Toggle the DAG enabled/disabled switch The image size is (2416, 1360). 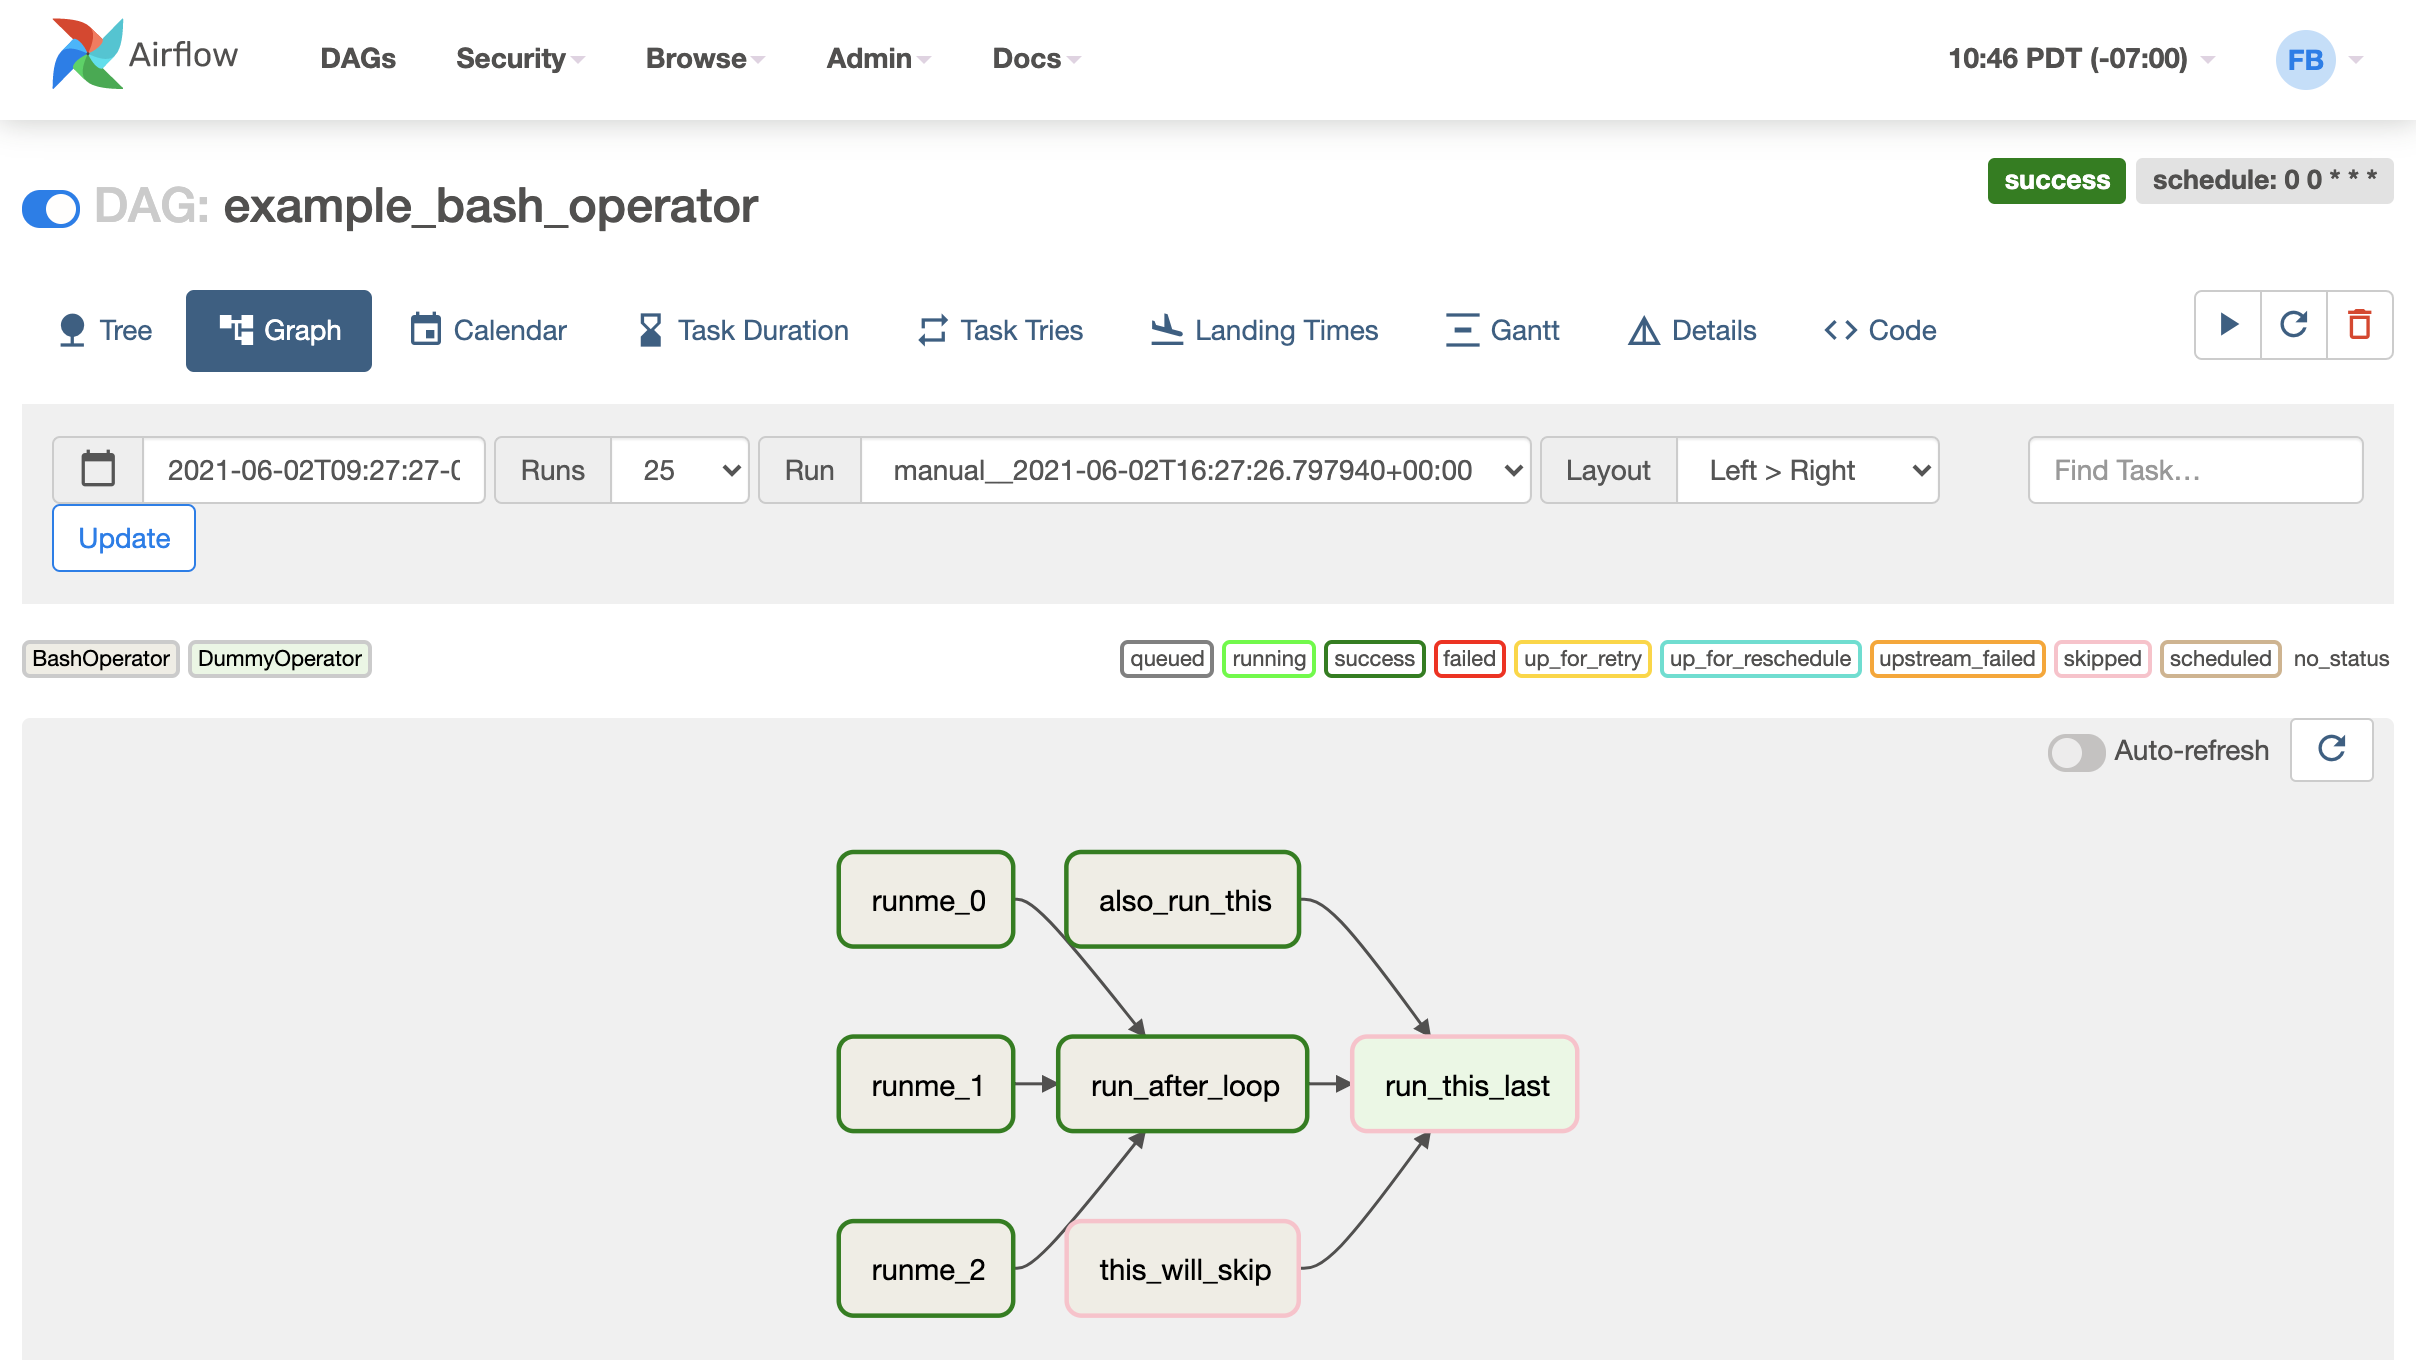pyautogui.click(x=50, y=206)
